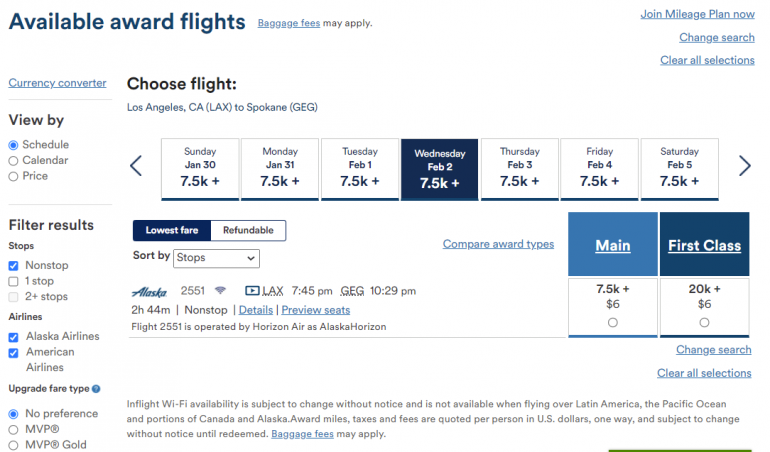The height and width of the screenshot is (452, 770).
Task: Uncheck the American Airlines filter
Action: click(x=14, y=352)
